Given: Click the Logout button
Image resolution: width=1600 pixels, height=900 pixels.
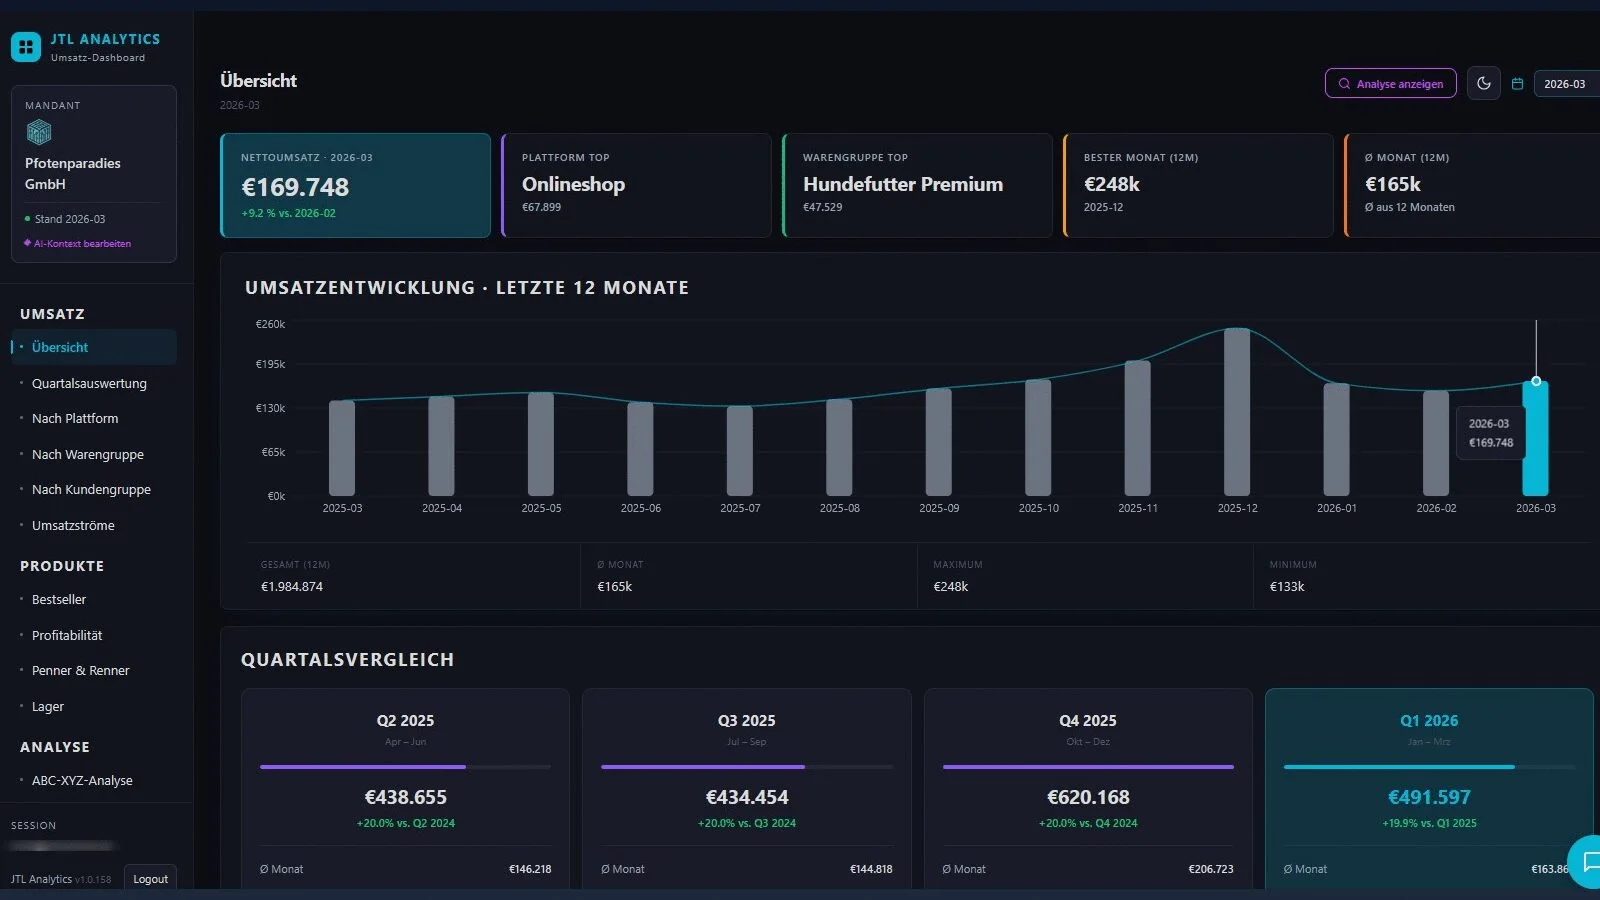Looking at the screenshot, I should [150, 879].
